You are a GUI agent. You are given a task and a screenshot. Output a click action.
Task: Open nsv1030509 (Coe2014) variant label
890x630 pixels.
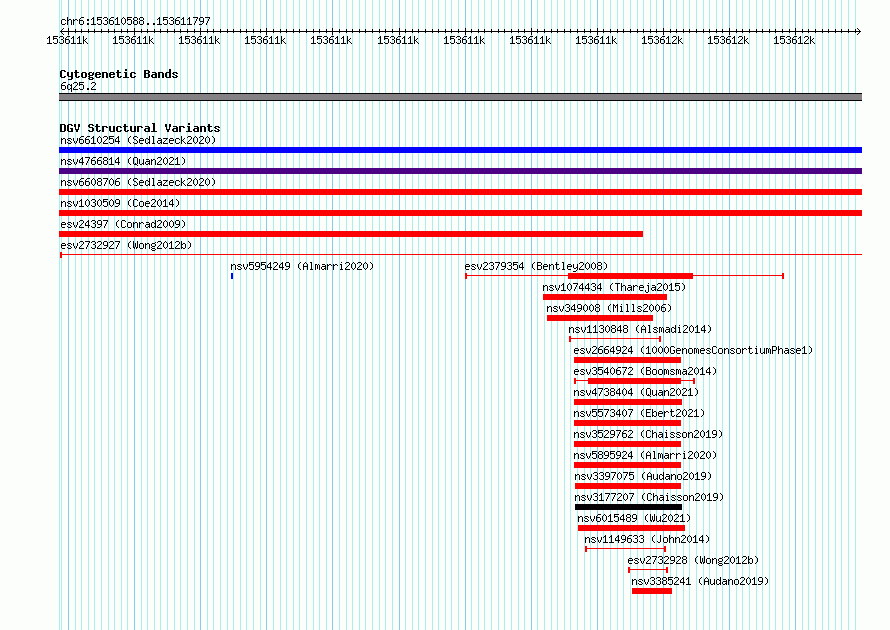click(120, 203)
